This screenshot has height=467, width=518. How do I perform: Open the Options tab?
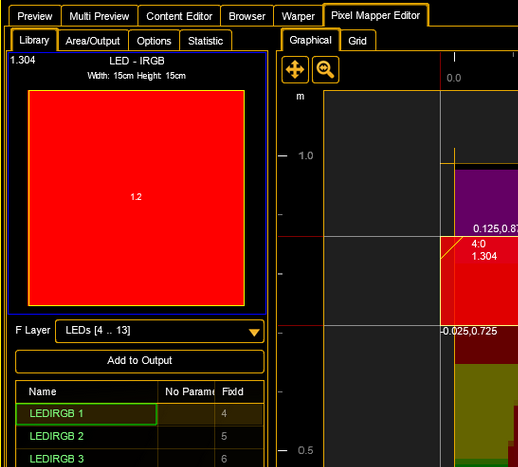click(x=154, y=41)
